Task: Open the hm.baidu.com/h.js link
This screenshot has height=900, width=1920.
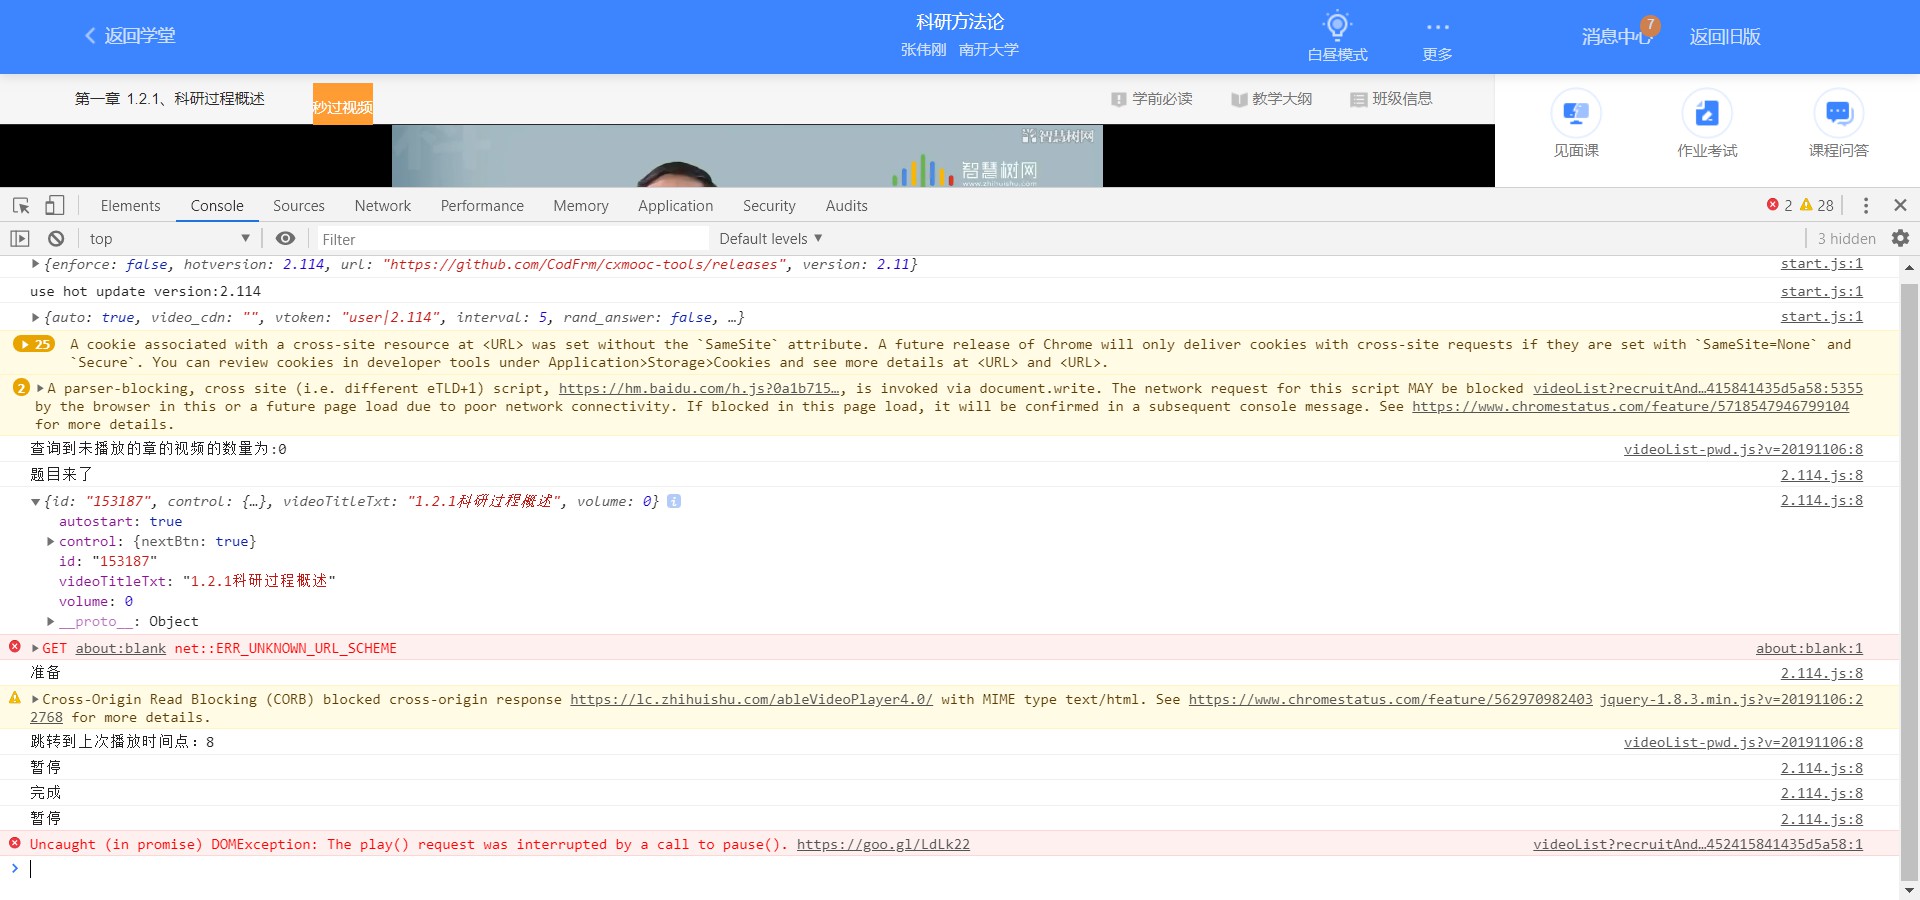Action: click(x=701, y=388)
